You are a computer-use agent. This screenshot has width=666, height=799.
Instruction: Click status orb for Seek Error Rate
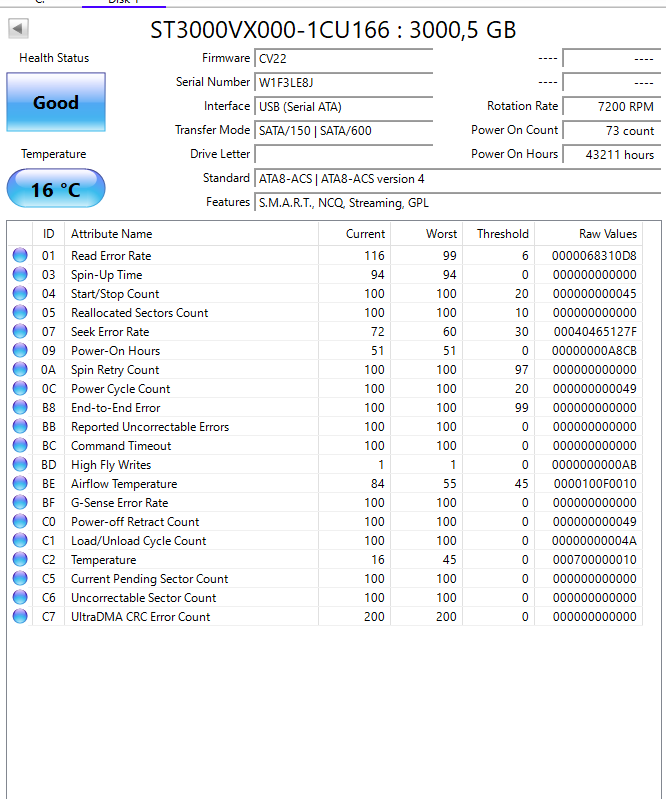pyautogui.click(x=20, y=332)
